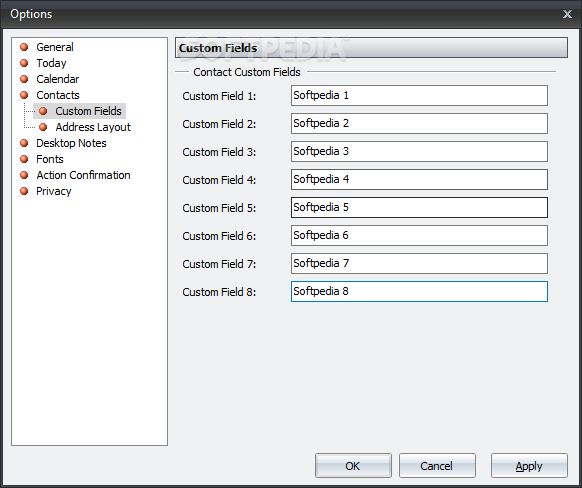Click the Custom Field 2 input box
This screenshot has height=488, width=582.
[x=419, y=124]
